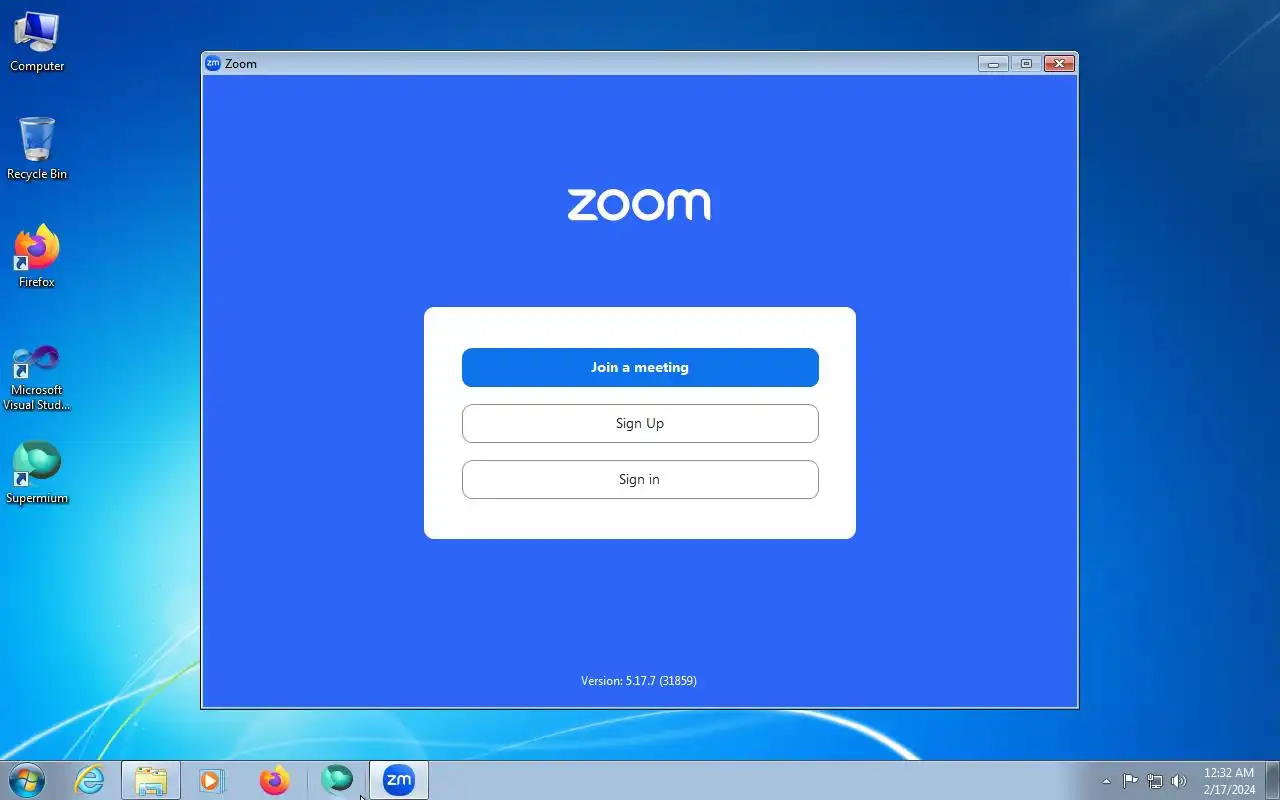Image resolution: width=1280 pixels, height=800 pixels.
Task: Minimize the Zoom window
Action: tap(993, 63)
